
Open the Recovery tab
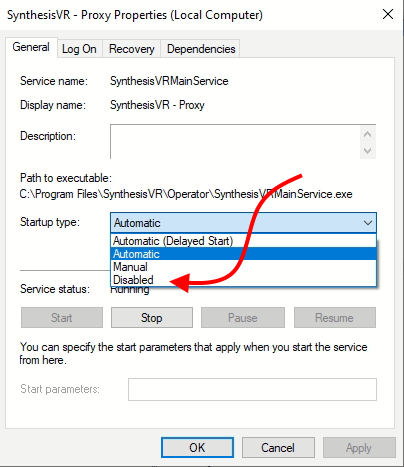pos(132,49)
